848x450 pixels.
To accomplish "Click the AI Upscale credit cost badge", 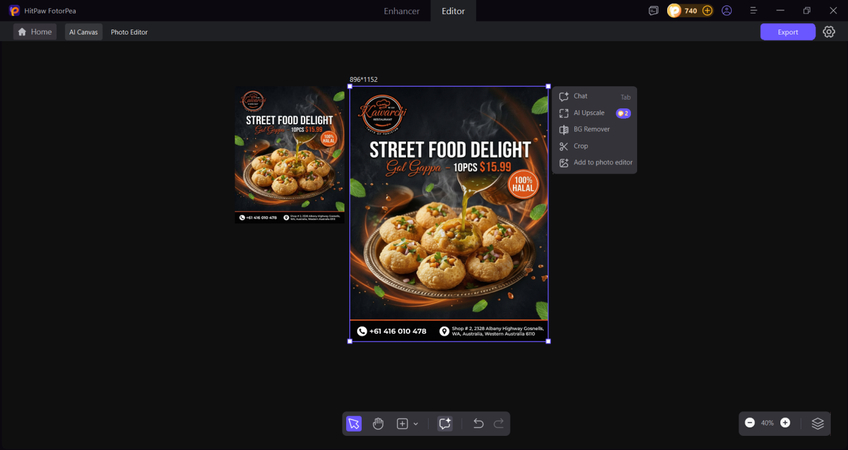I will coord(623,113).
